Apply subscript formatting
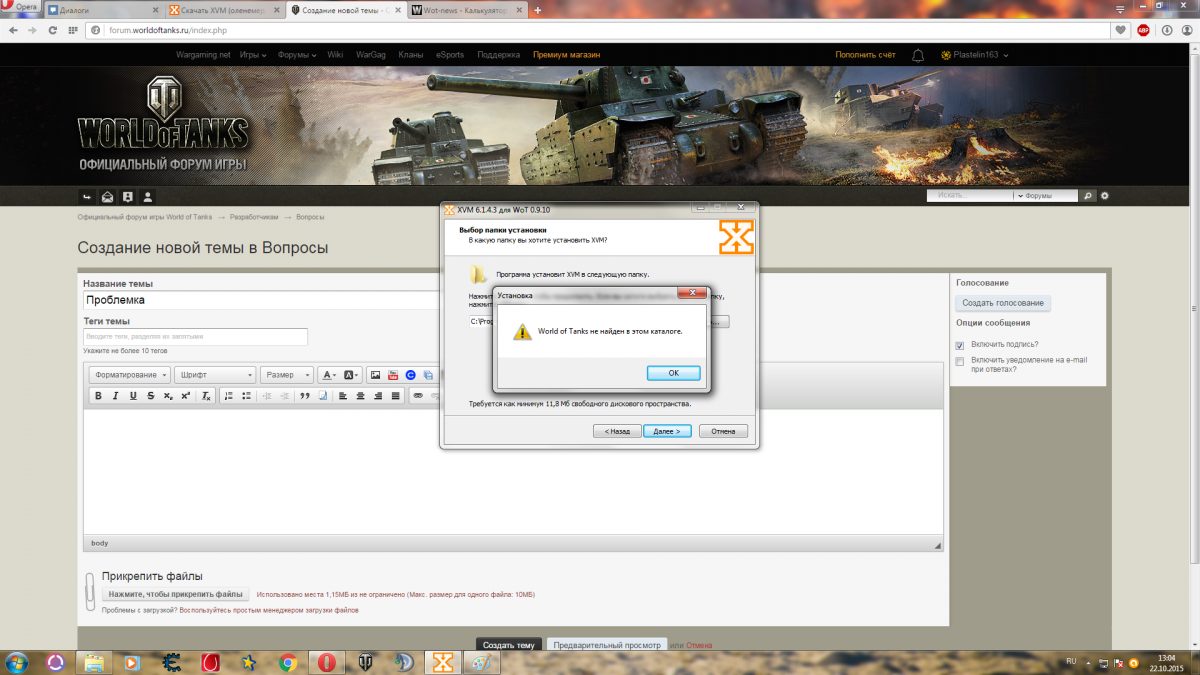1200x675 pixels. click(168, 396)
